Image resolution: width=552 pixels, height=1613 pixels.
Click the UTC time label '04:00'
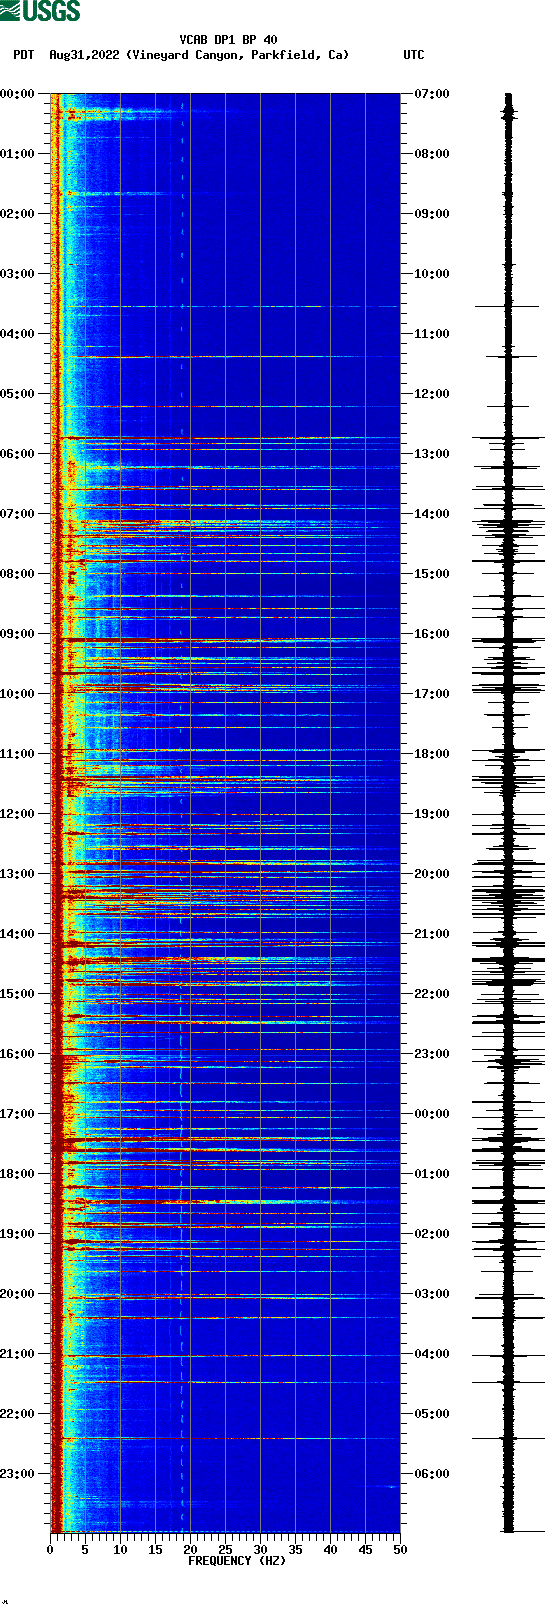point(432,1354)
